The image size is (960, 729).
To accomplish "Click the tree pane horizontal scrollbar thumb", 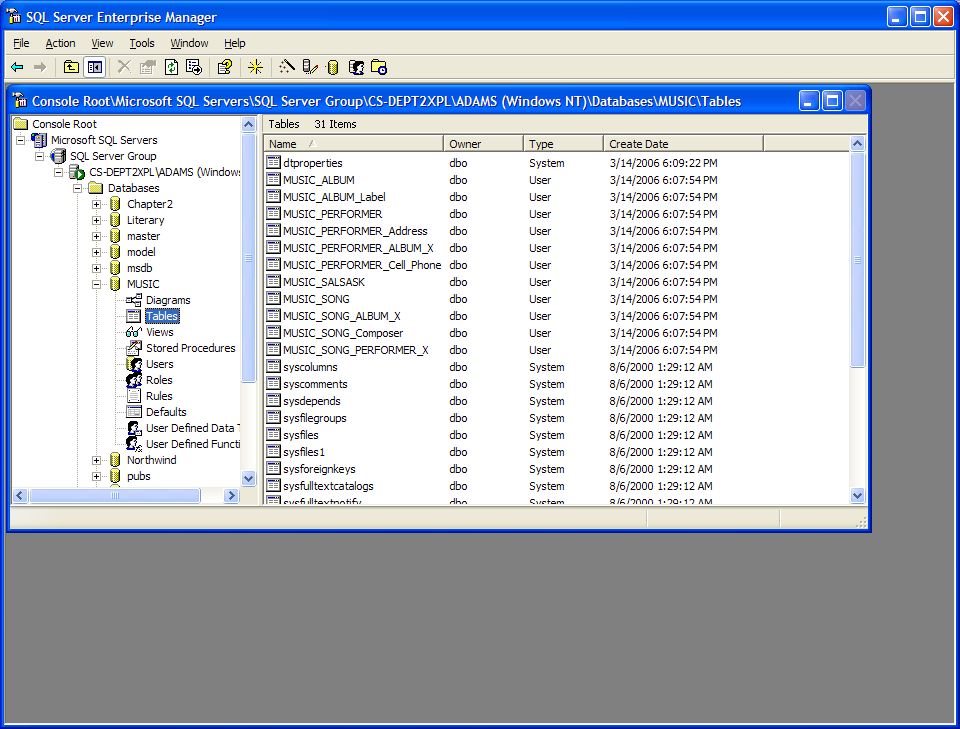I will tap(114, 496).
